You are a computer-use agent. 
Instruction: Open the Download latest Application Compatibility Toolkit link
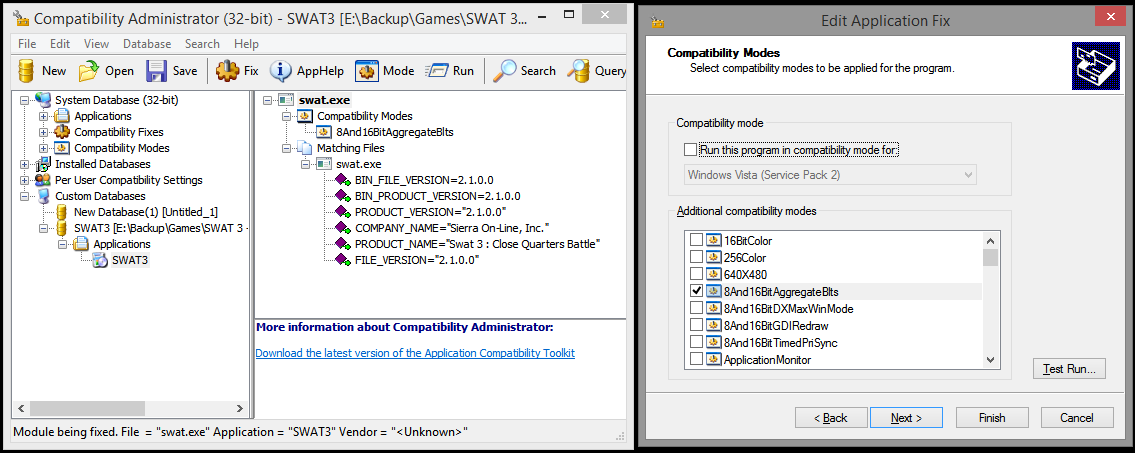click(x=415, y=353)
